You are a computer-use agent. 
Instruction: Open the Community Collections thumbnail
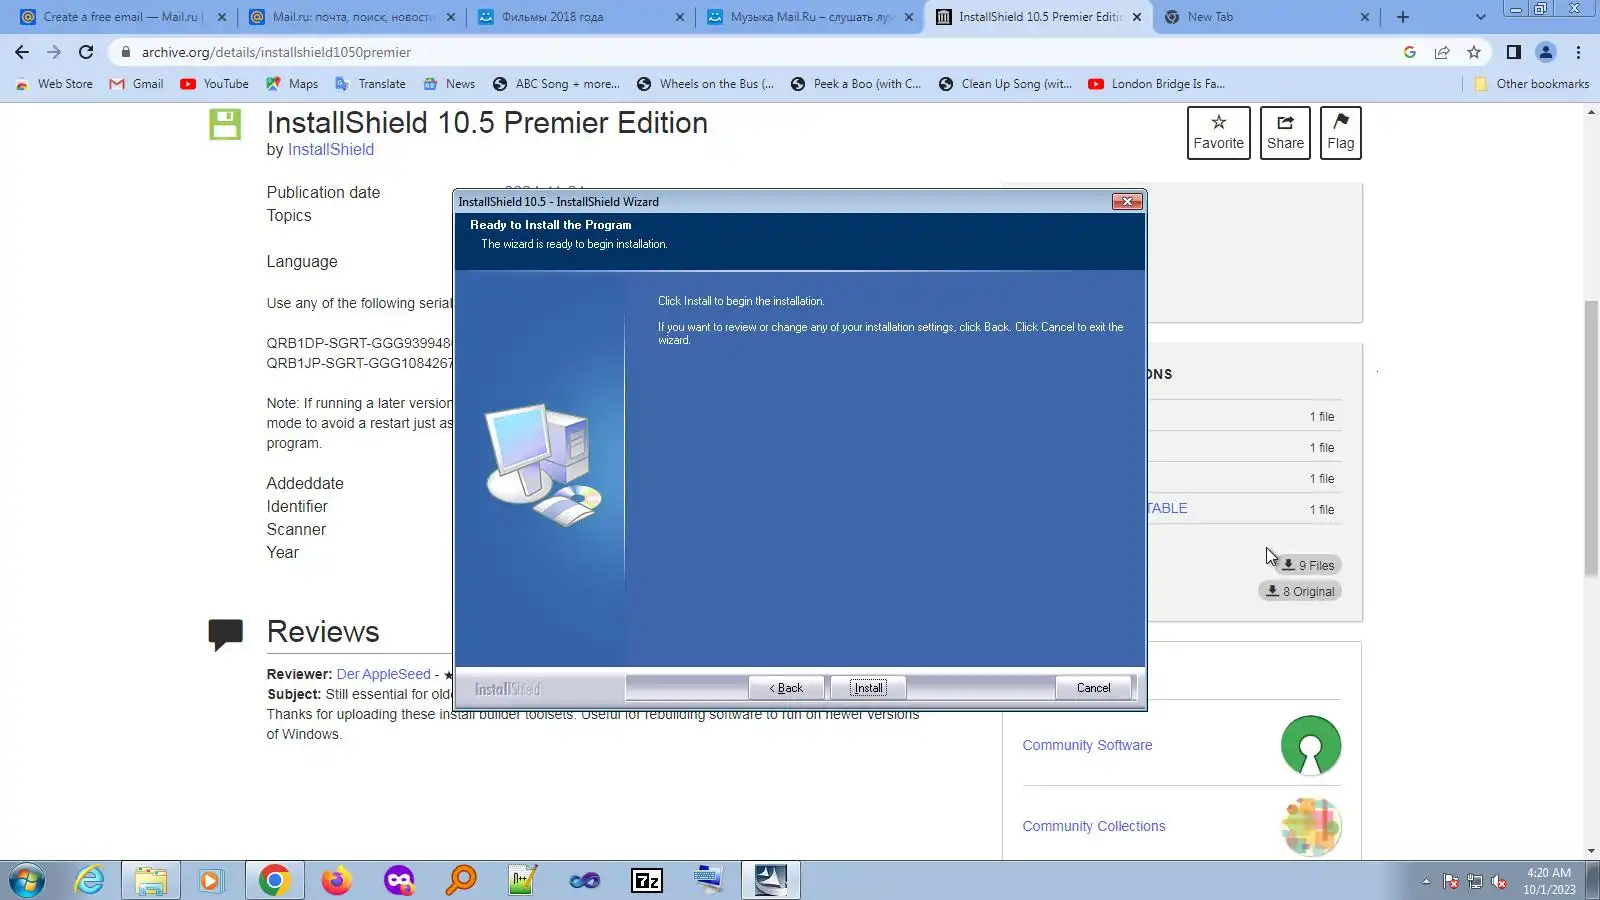pyautogui.click(x=1311, y=827)
